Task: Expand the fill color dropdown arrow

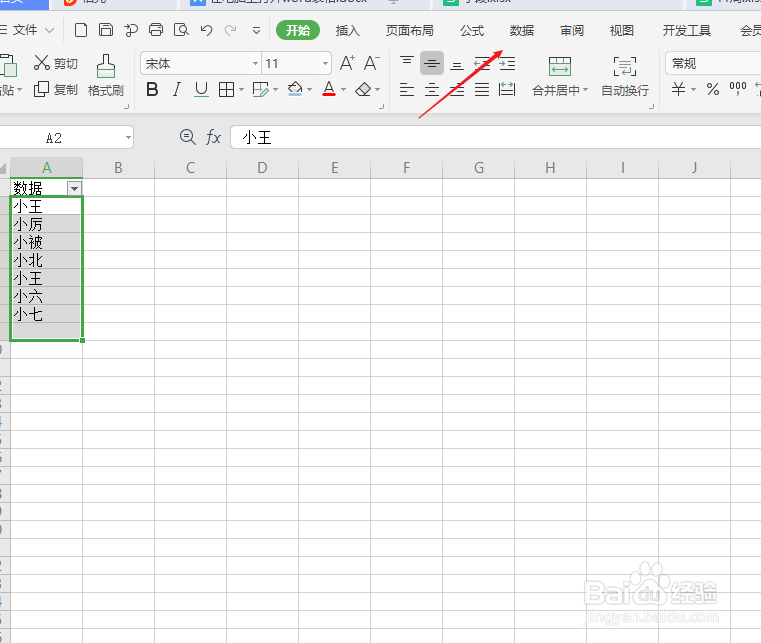Action: tap(310, 90)
